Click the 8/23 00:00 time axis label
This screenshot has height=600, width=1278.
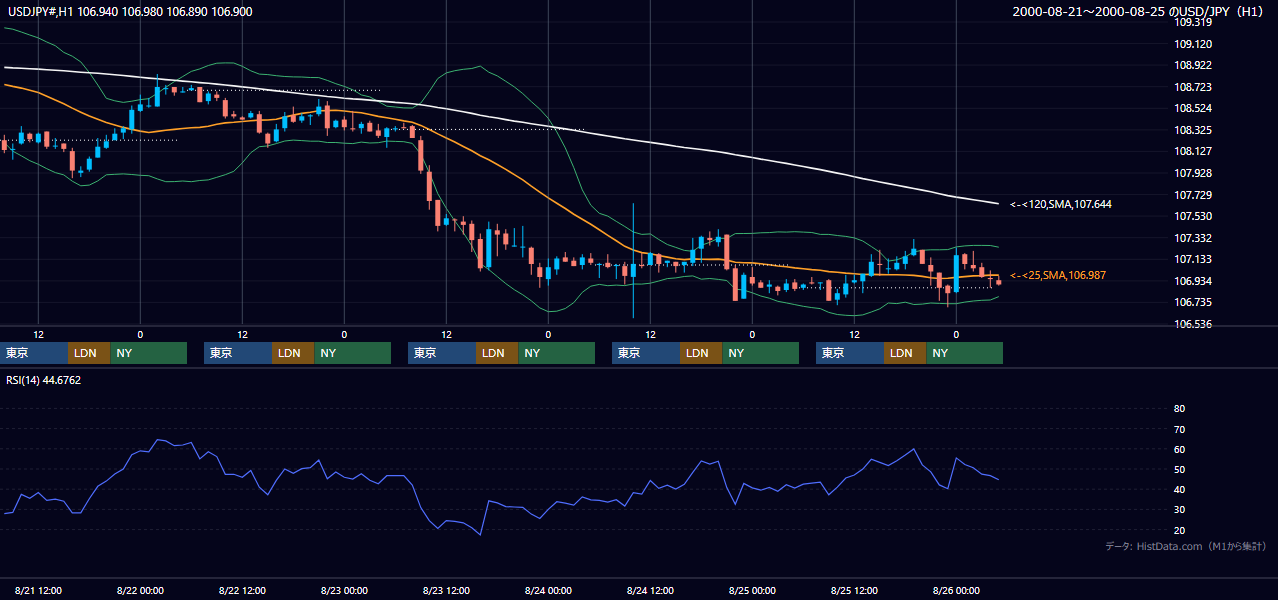[x=344, y=590]
